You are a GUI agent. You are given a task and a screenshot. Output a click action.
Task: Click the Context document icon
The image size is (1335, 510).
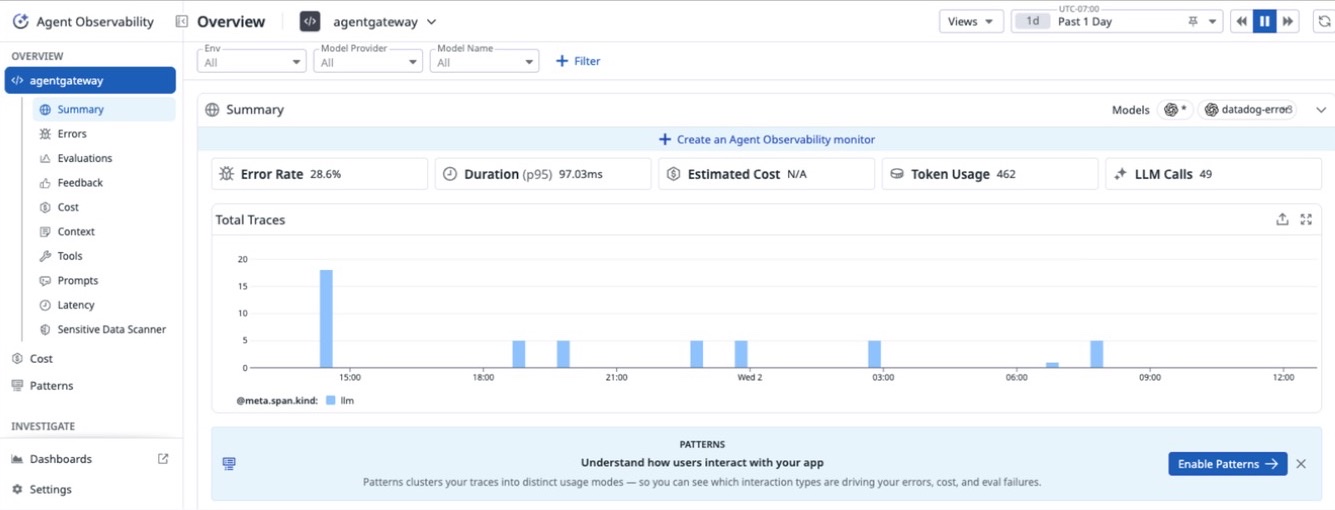coord(45,232)
